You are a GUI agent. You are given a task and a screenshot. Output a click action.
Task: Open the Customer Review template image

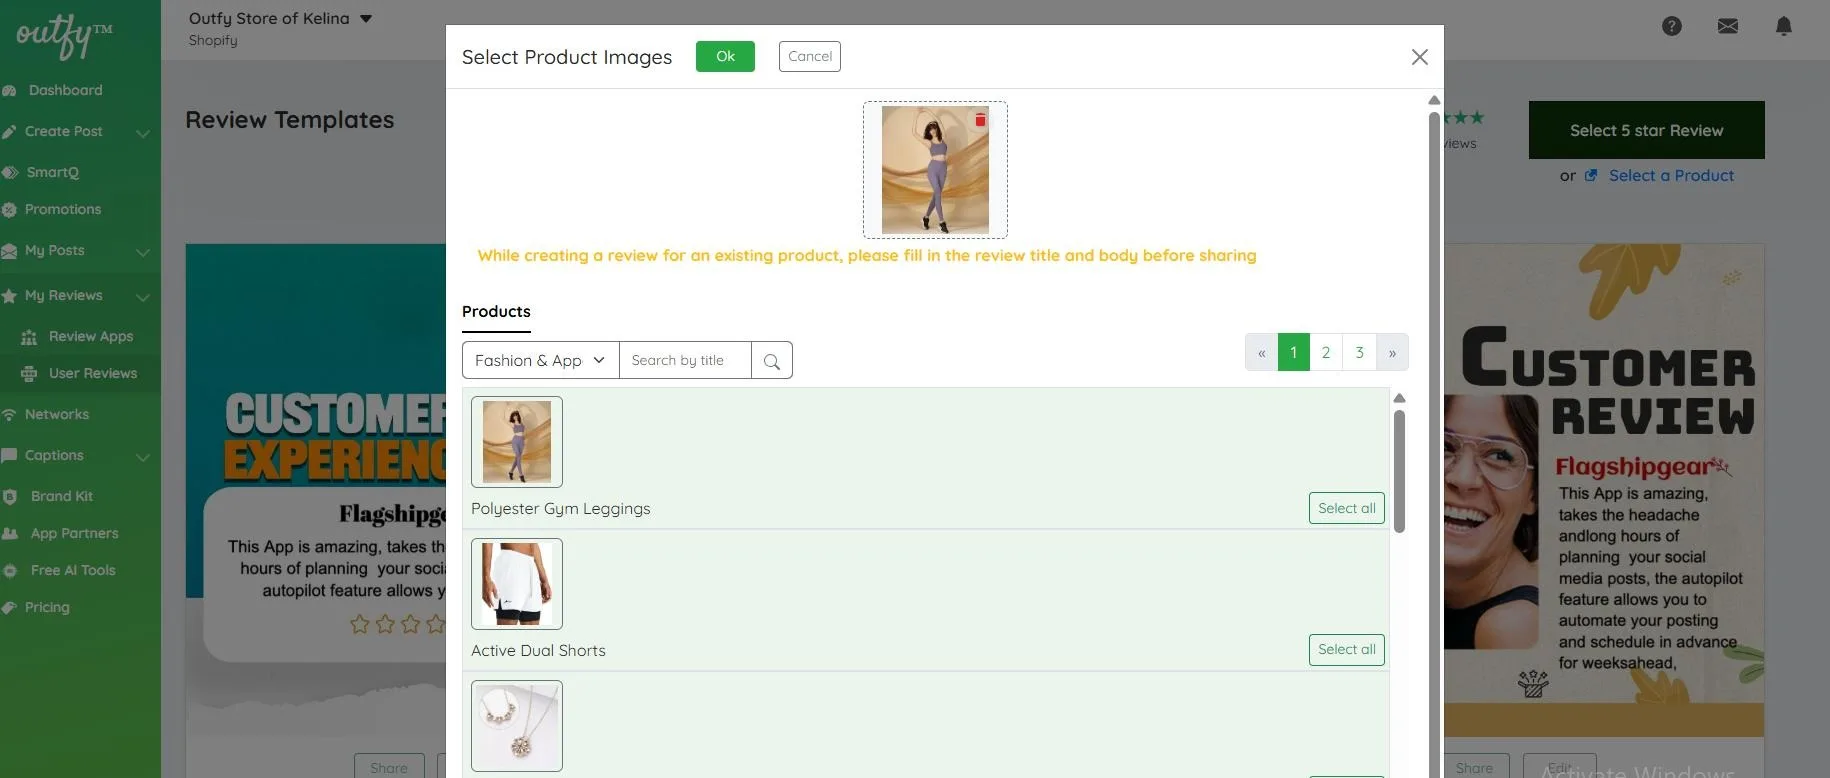click(x=1604, y=490)
